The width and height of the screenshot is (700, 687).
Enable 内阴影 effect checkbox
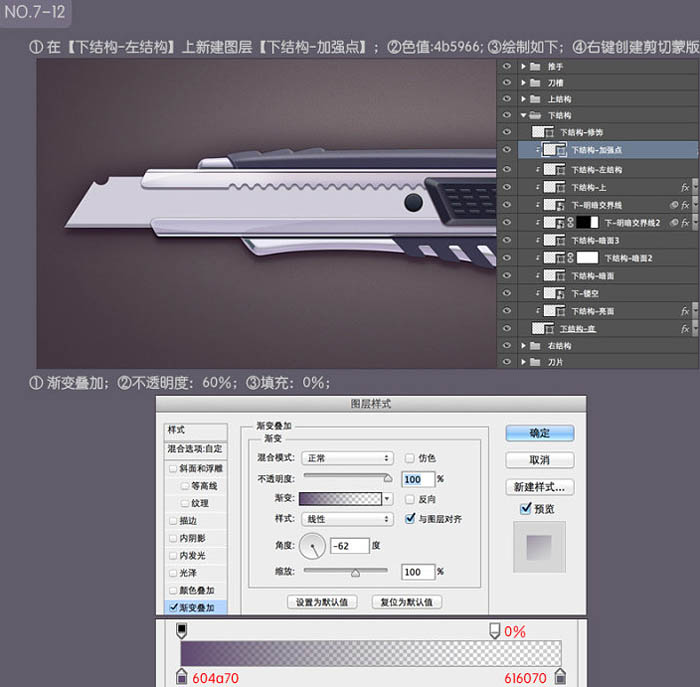coord(173,538)
